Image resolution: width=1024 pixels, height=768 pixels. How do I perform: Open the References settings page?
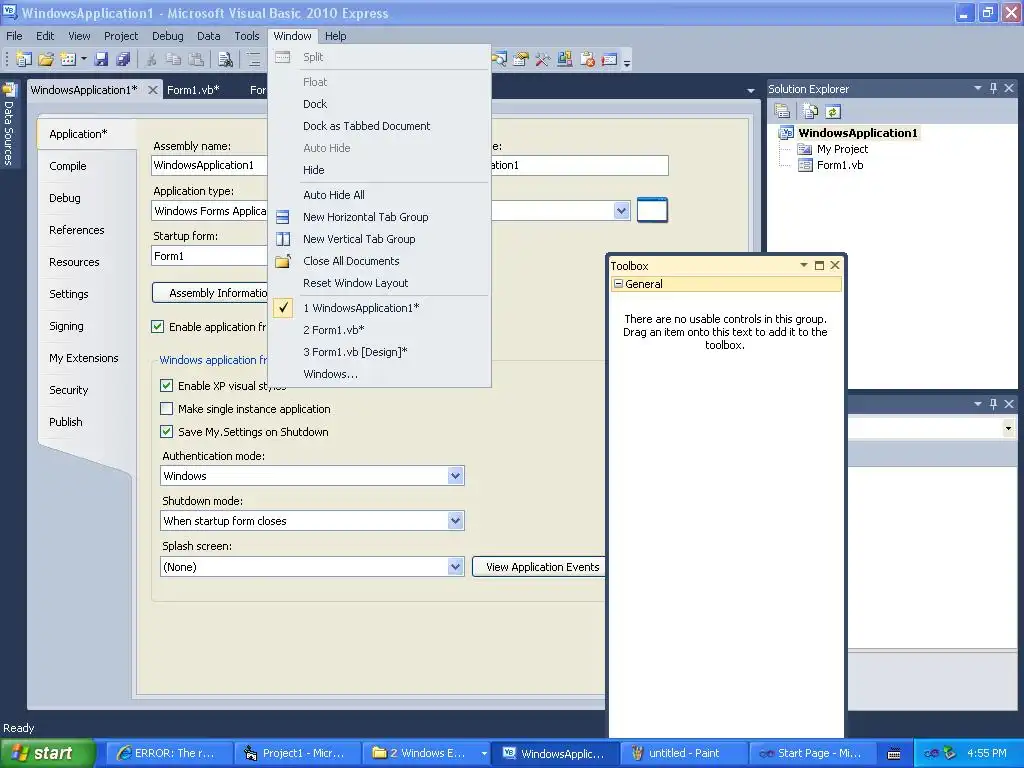(77, 230)
